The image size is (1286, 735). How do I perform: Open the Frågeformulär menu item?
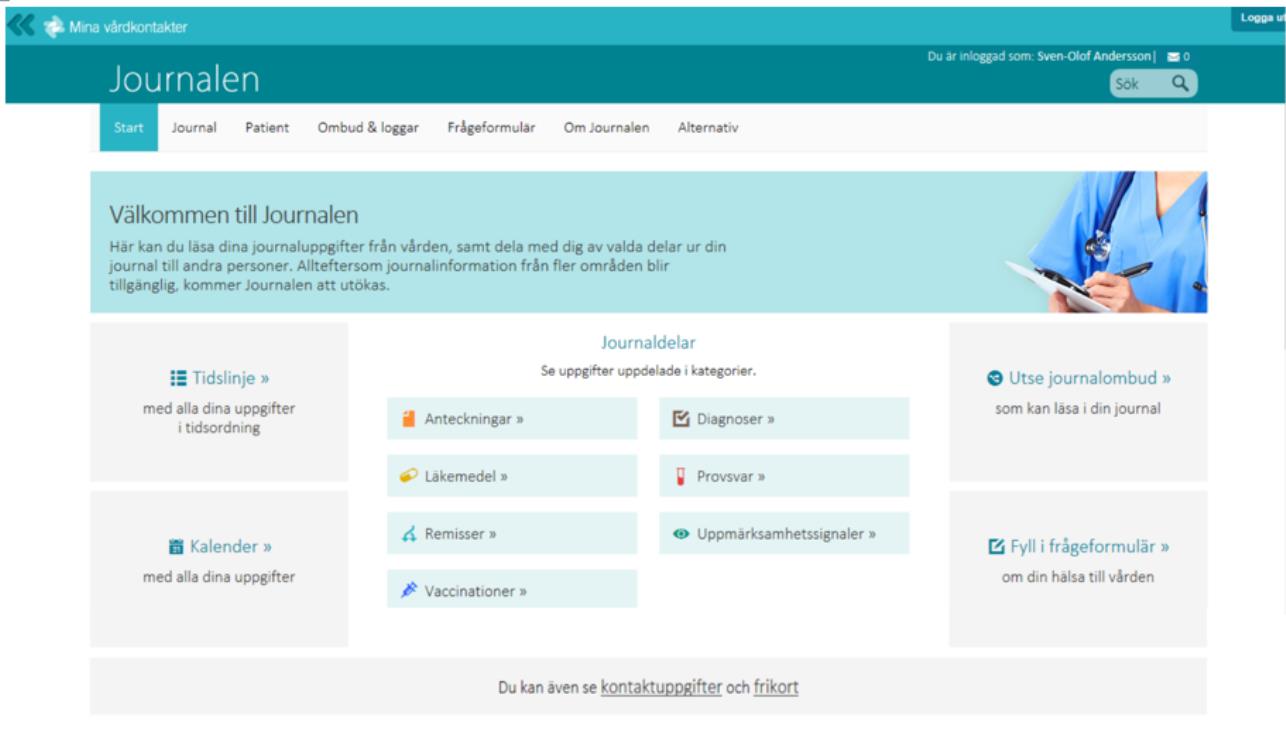[491, 128]
